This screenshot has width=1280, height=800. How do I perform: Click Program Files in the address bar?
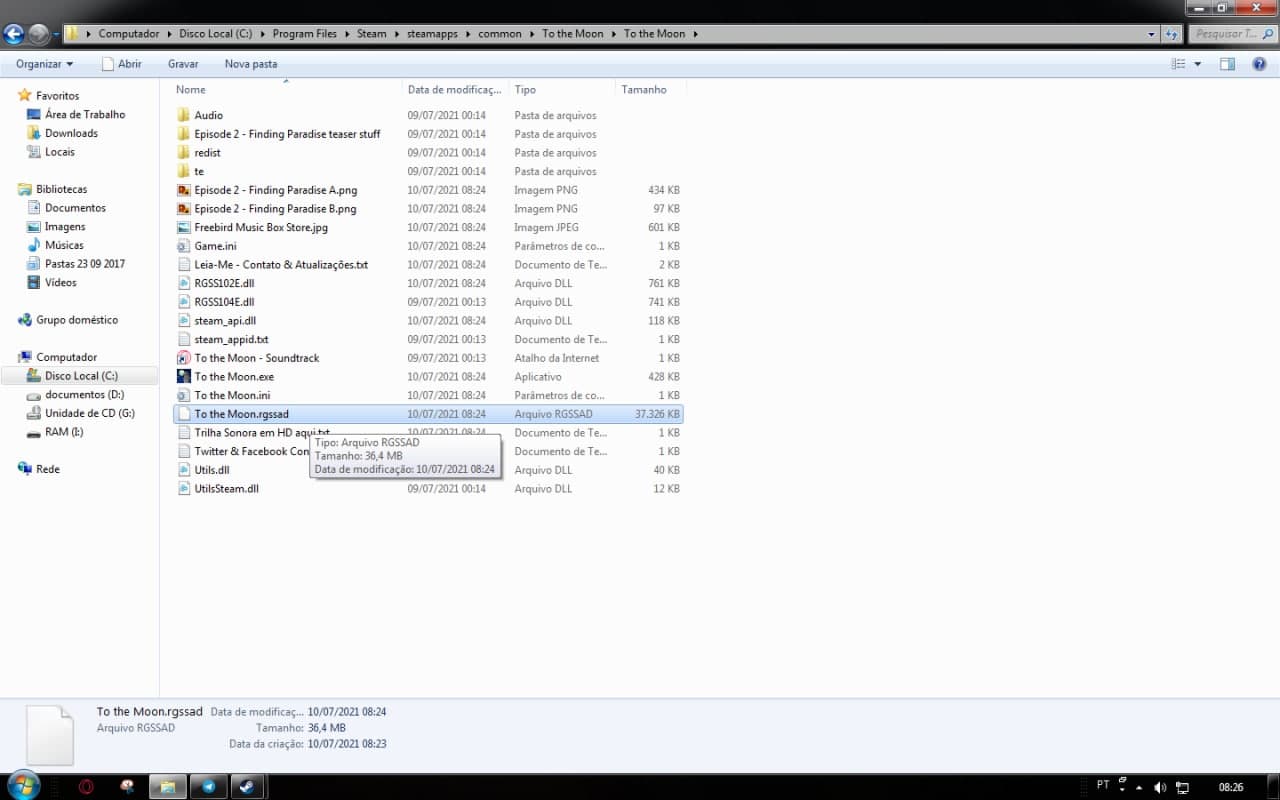(x=305, y=34)
